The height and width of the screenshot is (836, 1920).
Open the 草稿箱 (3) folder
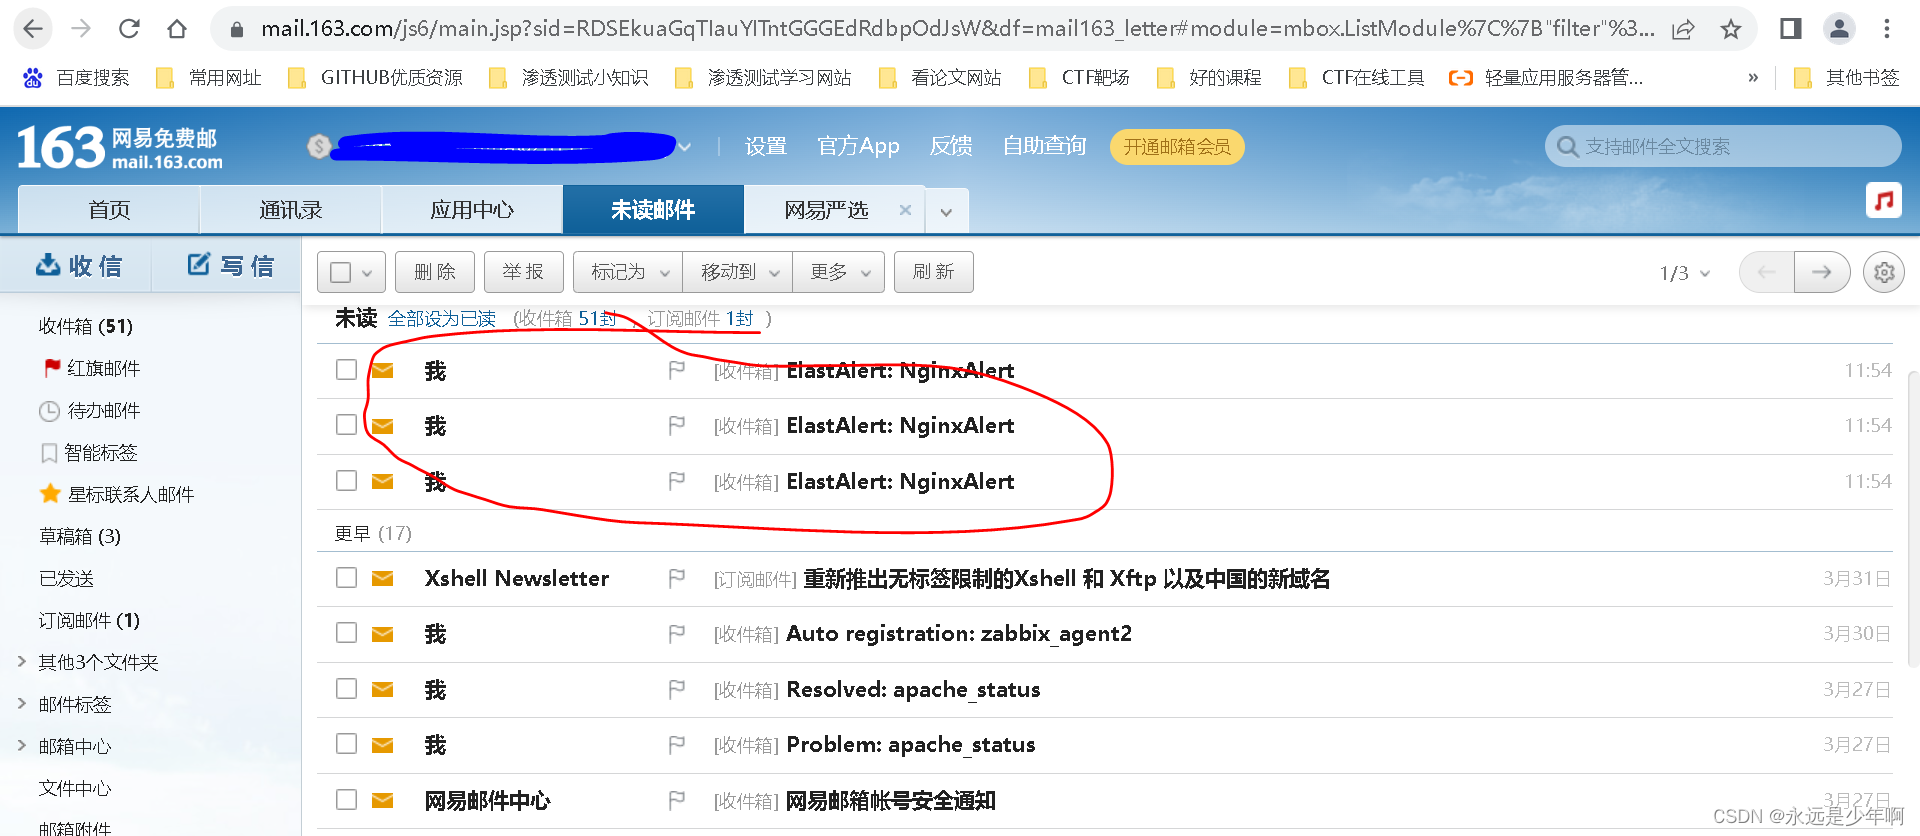80,536
